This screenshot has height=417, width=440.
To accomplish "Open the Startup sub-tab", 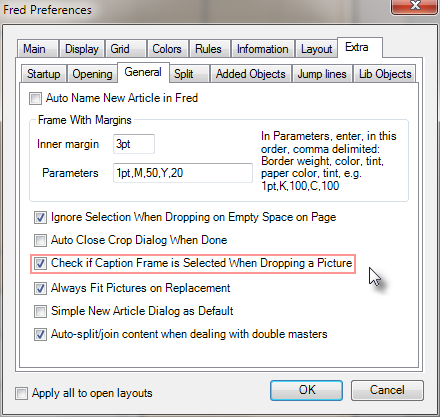I will 44,74.
